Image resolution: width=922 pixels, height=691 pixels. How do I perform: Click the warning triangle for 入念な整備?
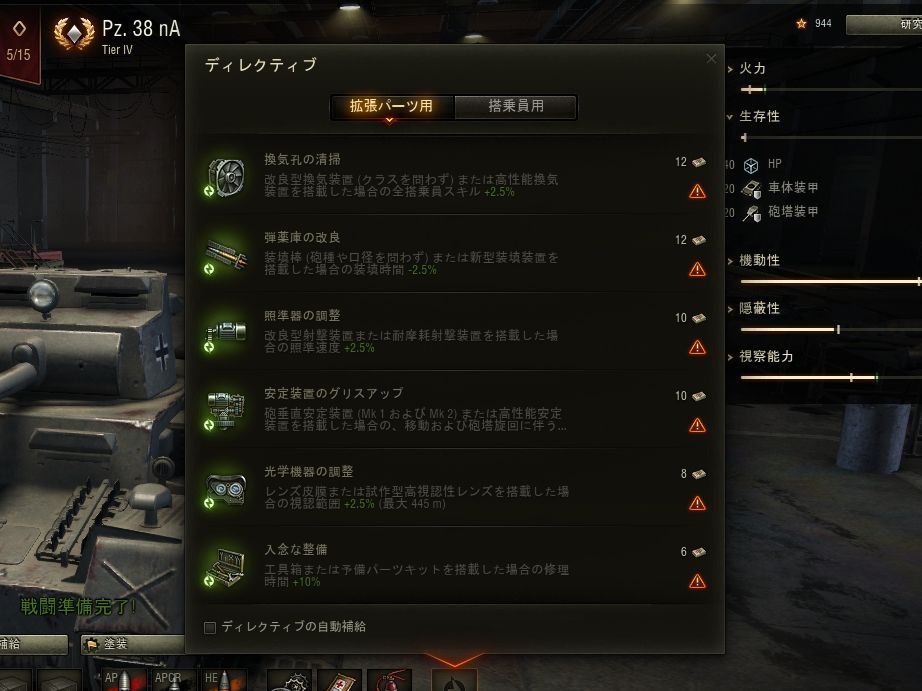pos(697,582)
